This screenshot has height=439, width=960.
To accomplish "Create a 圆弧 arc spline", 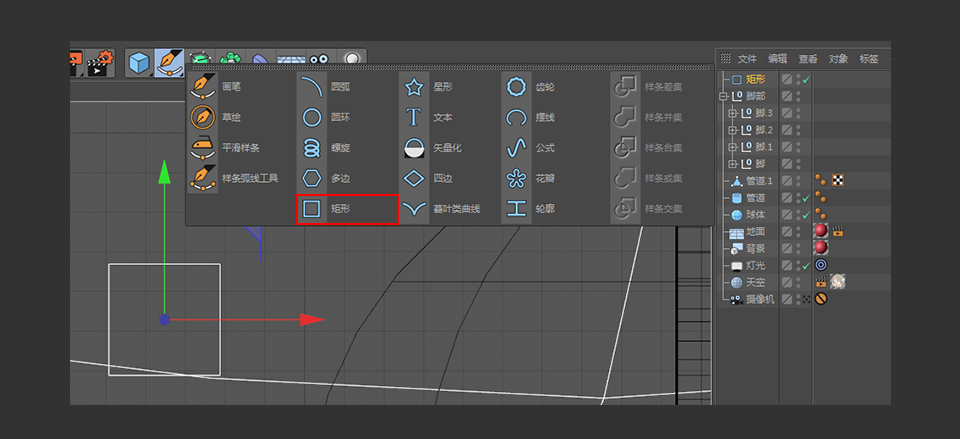I will click(324, 87).
